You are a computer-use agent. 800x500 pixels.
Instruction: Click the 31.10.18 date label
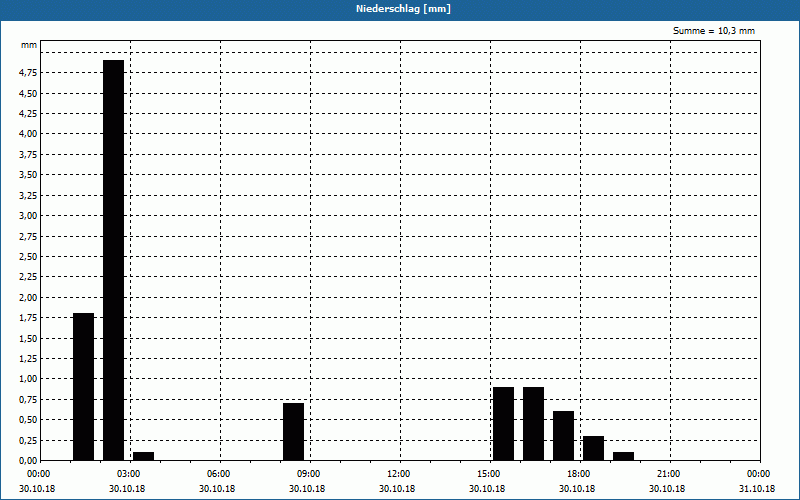coord(757,489)
